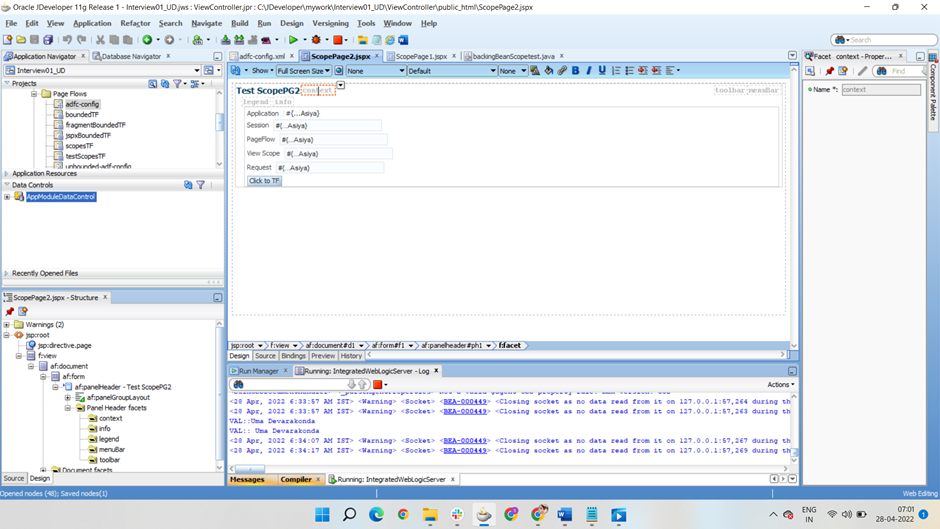Image resolution: width=940 pixels, height=529 pixels.
Task: Refresh the Data Controls panel
Action: pos(188,185)
